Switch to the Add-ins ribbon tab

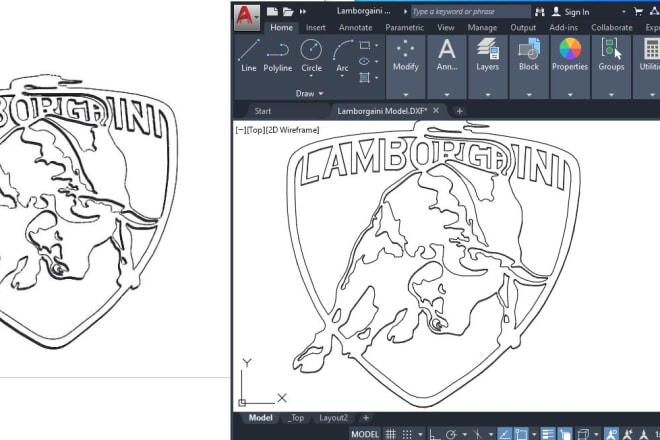[564, 28]
